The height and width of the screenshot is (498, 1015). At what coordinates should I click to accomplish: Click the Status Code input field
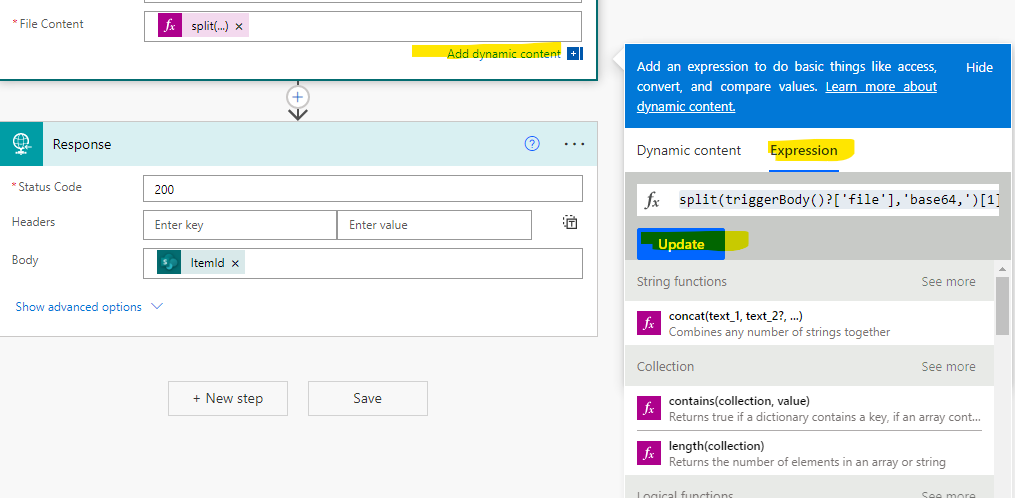coord(362,189)
